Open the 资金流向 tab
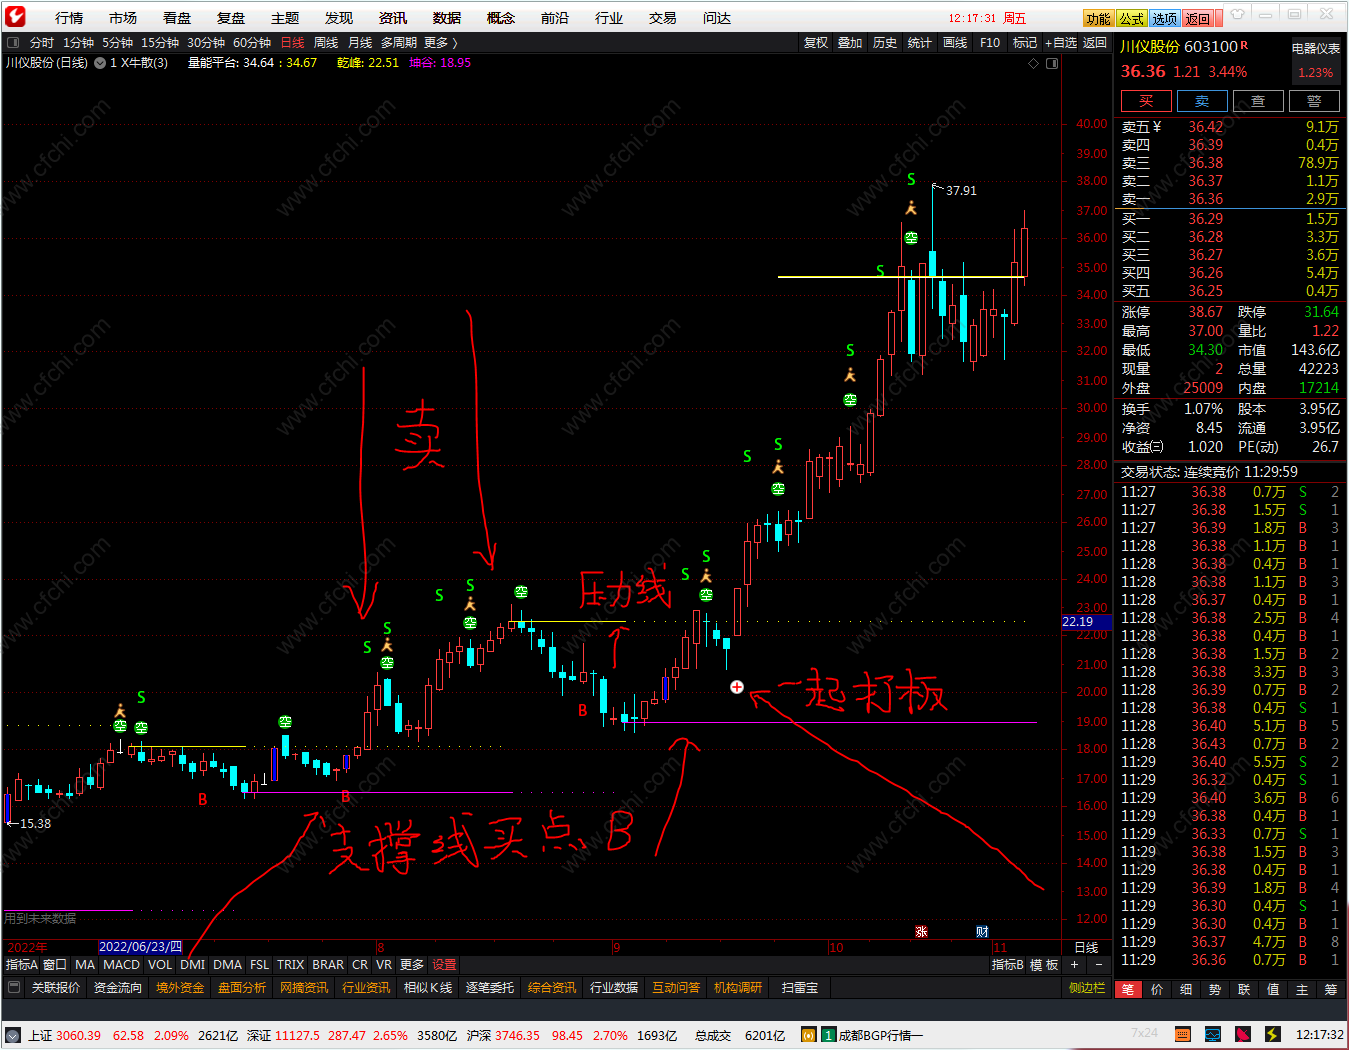Screen dimensions: 1349x1050 [x=118, y=988]
